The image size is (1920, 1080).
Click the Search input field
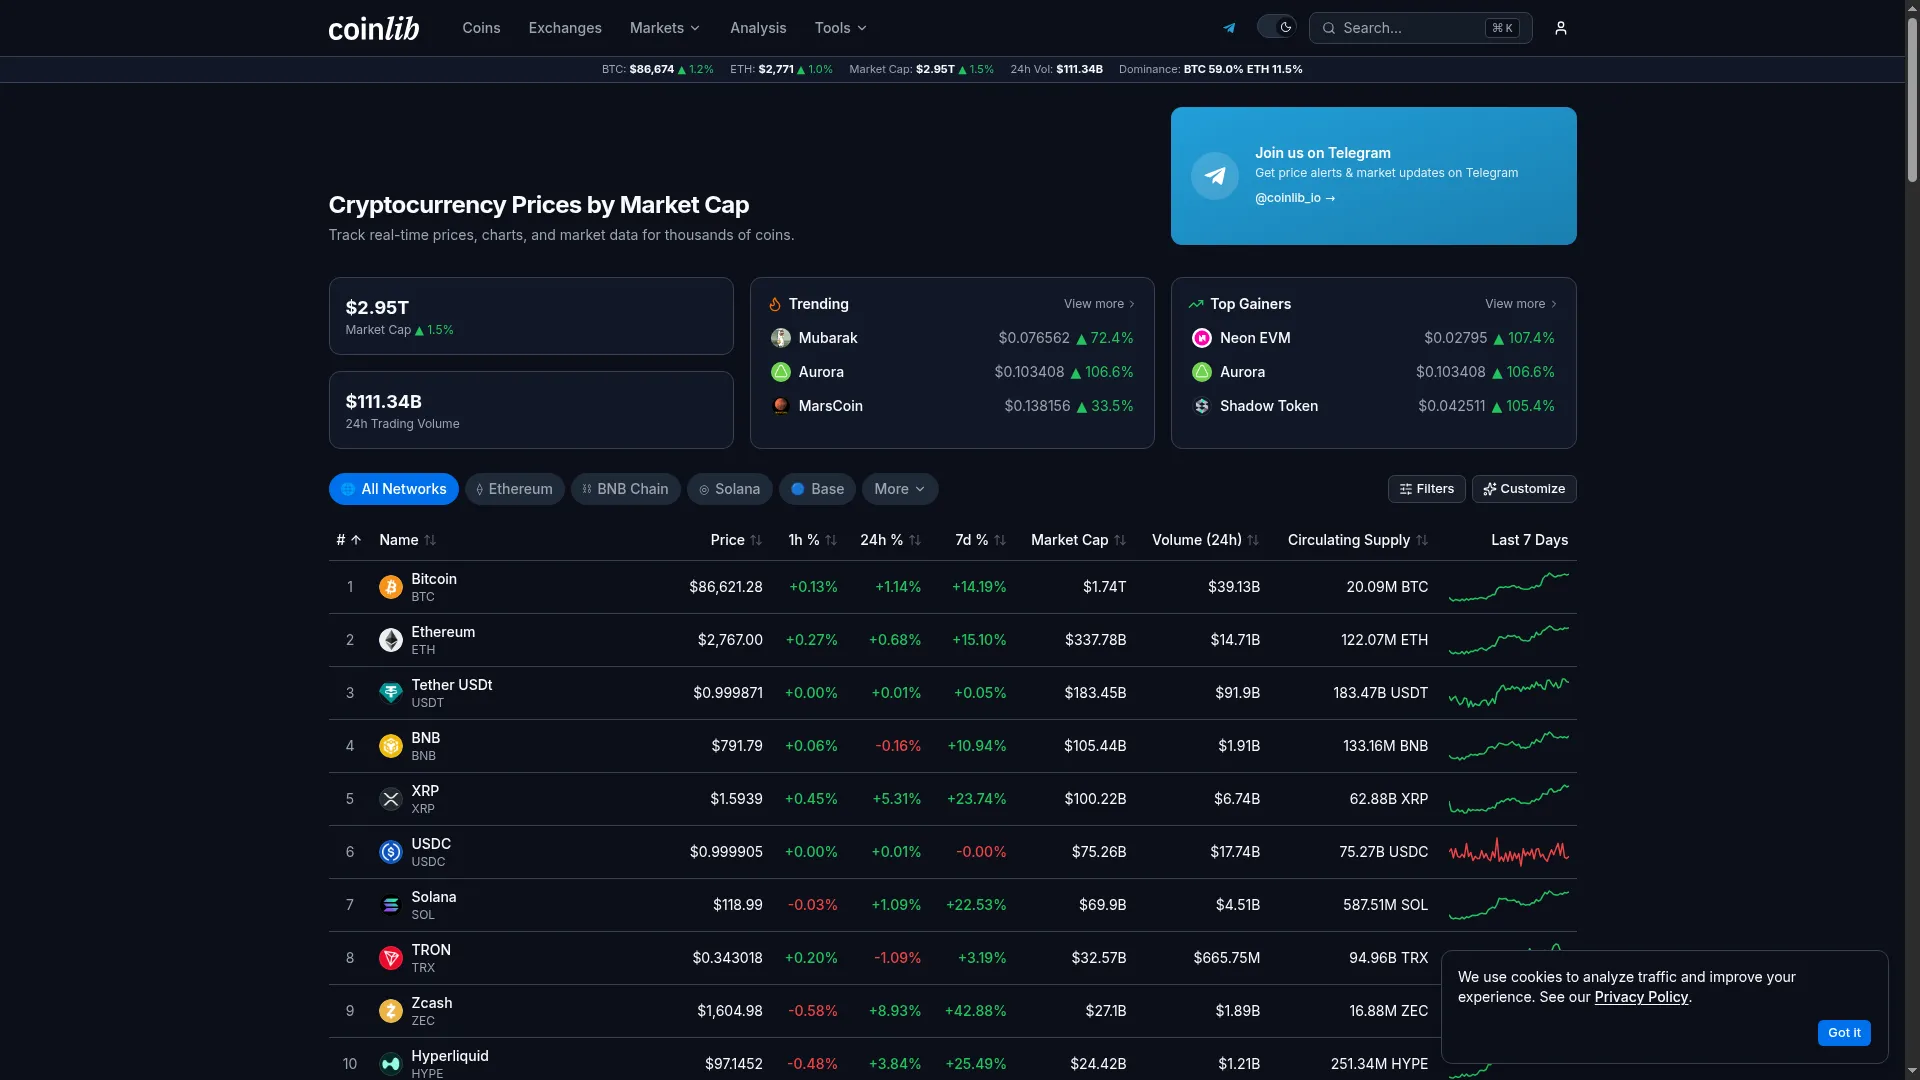point(1420,28)
